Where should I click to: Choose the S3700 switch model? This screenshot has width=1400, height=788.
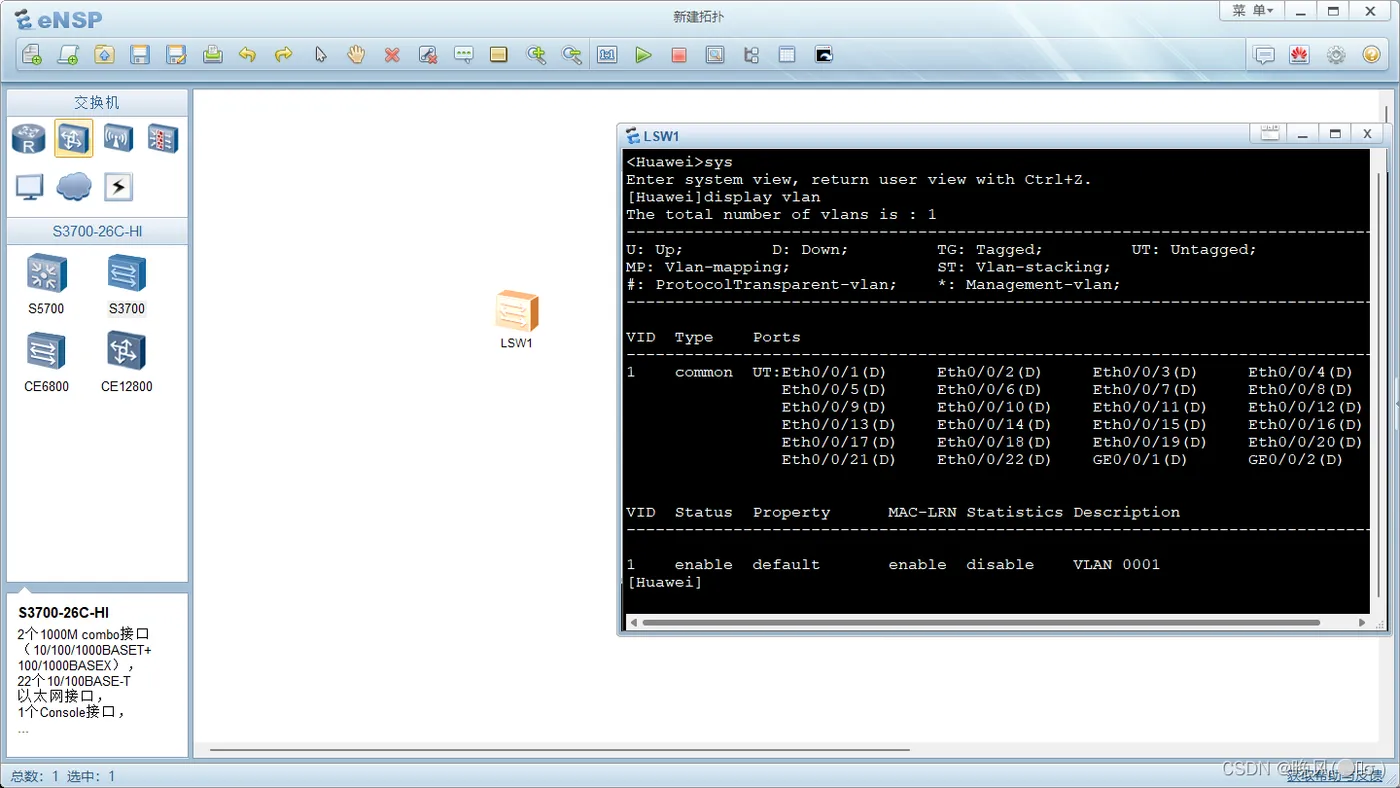pyautogui.click(x=127, y=284)
